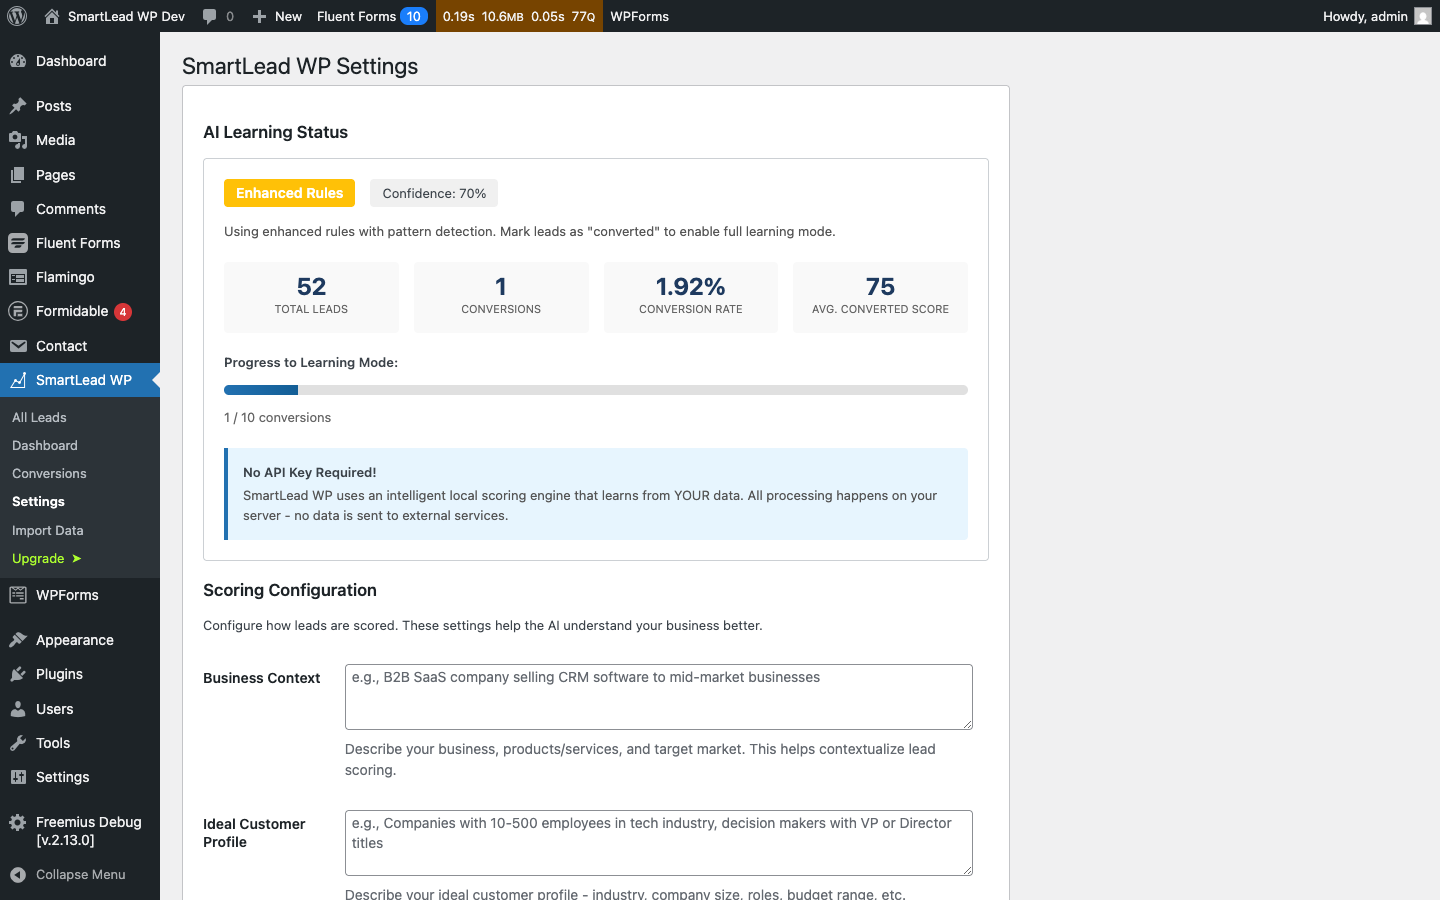1440x900 pixels.
Task: Click inside the Business Context text area
Action: [658, 697]
